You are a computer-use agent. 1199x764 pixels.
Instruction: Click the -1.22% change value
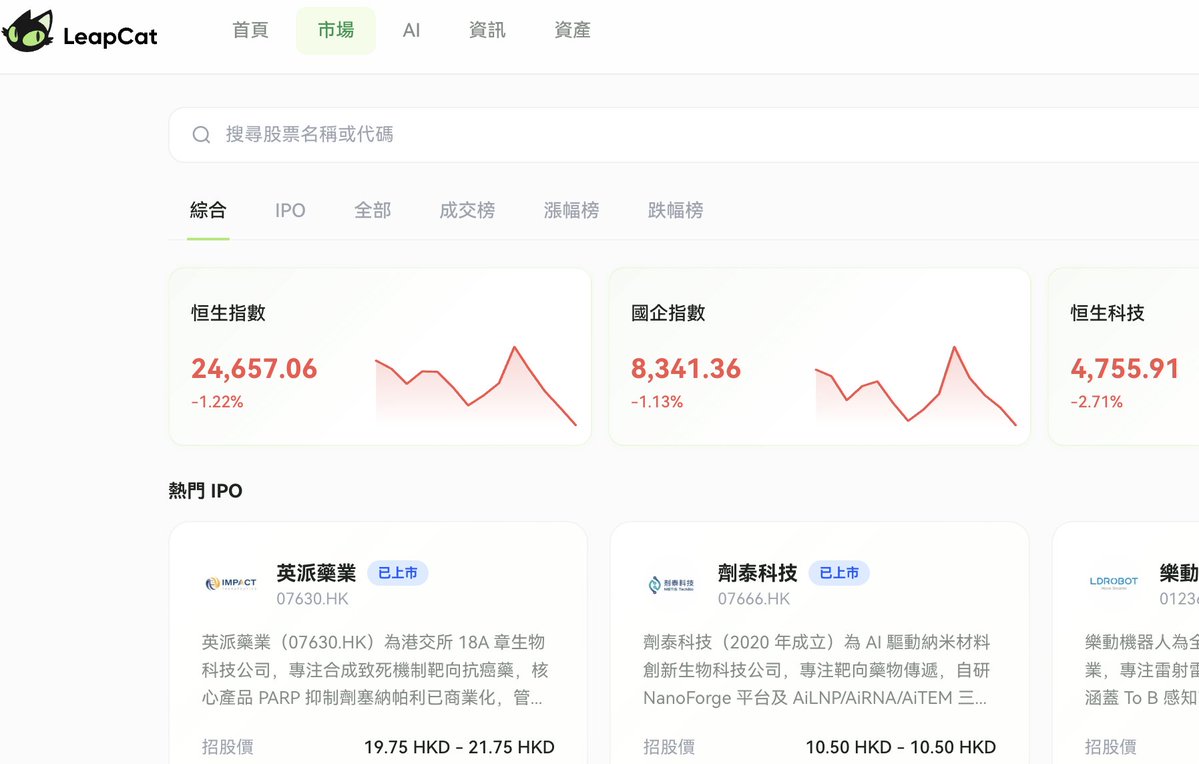pos(217,402)
